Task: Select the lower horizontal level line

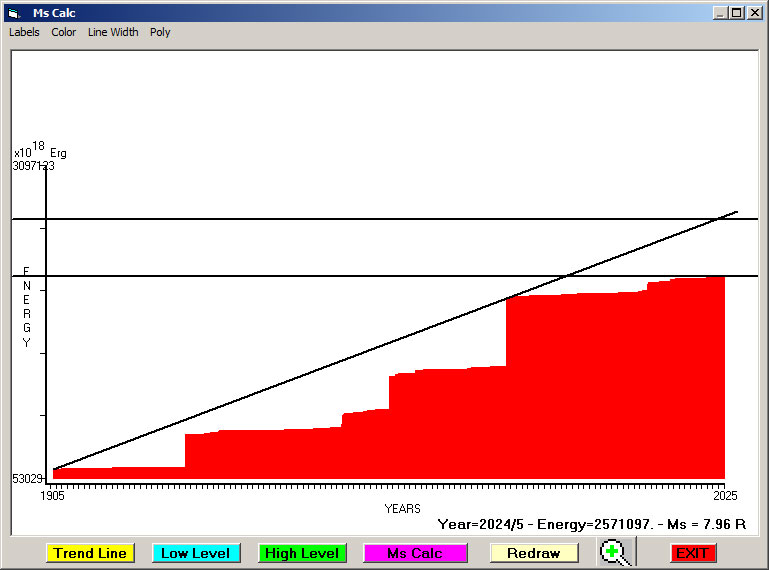Action: pos(300,275)
